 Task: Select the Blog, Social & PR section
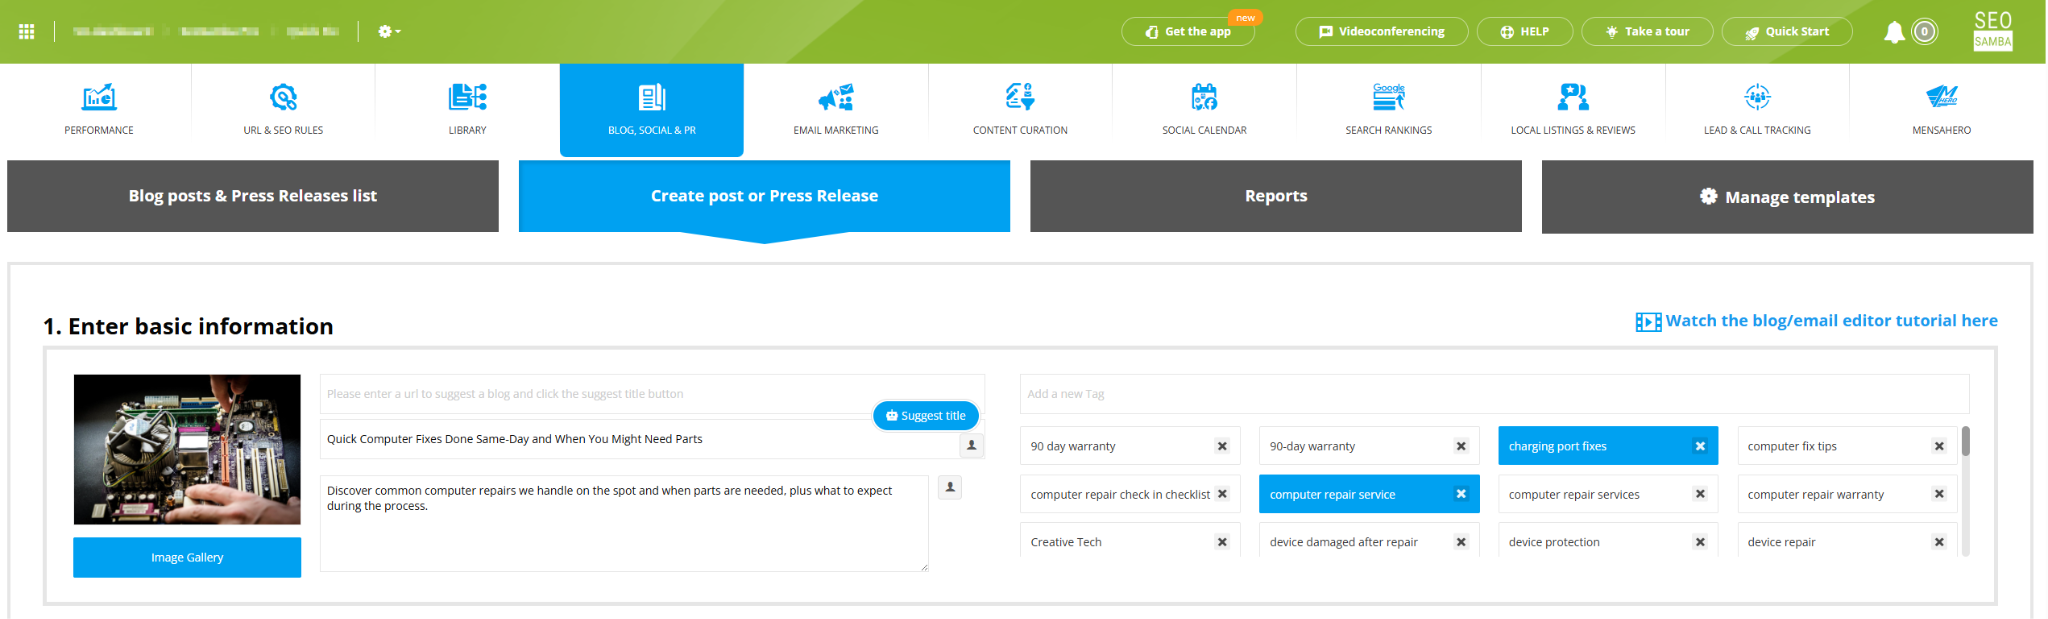652,110
